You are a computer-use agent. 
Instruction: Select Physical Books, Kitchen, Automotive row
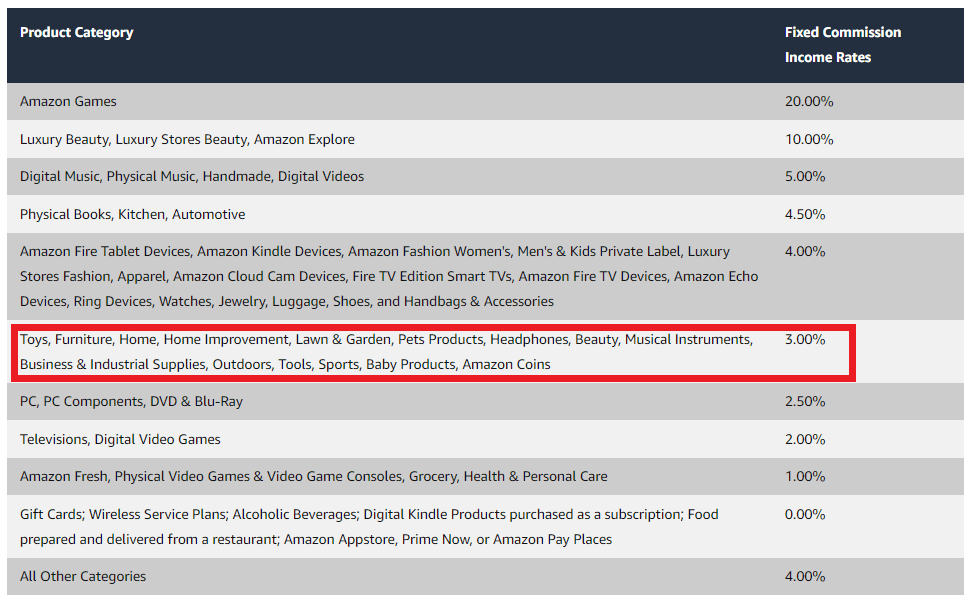pos(132,214)
